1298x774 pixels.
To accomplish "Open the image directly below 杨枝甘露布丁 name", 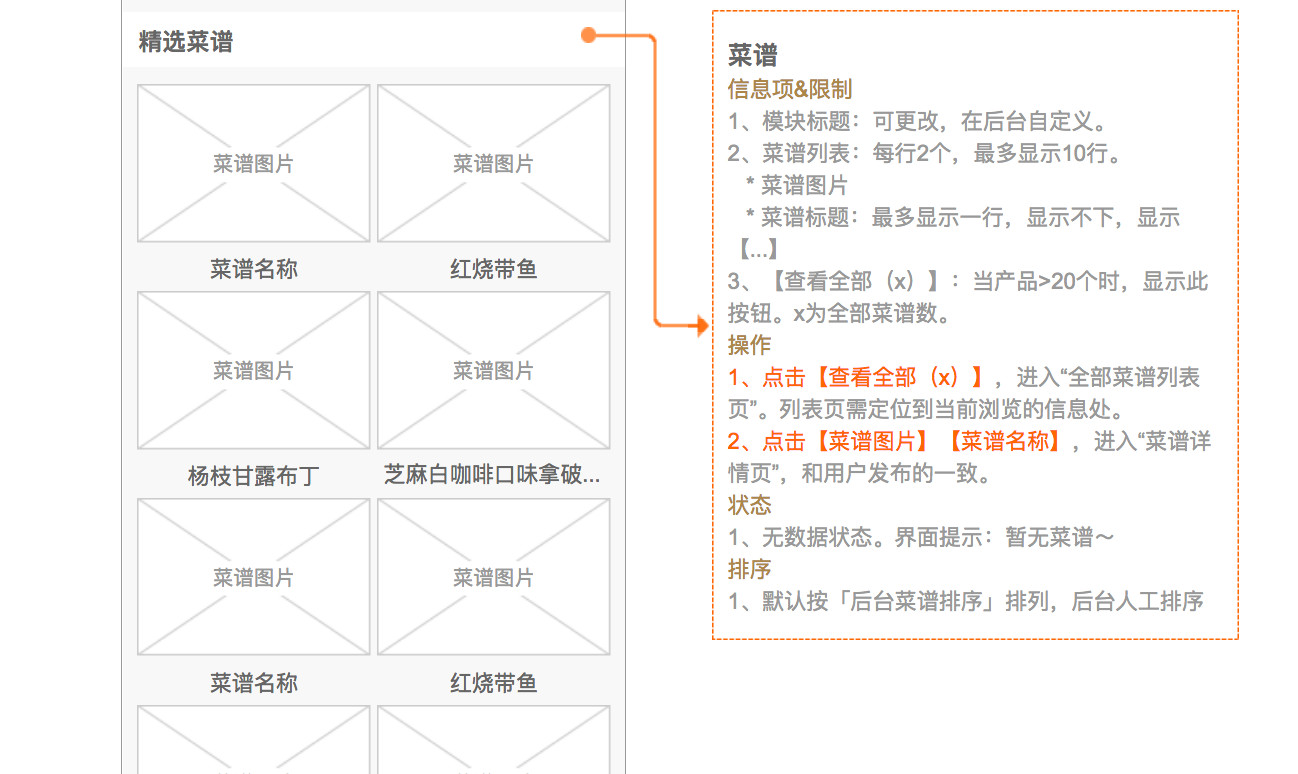I will click(254, 577).
